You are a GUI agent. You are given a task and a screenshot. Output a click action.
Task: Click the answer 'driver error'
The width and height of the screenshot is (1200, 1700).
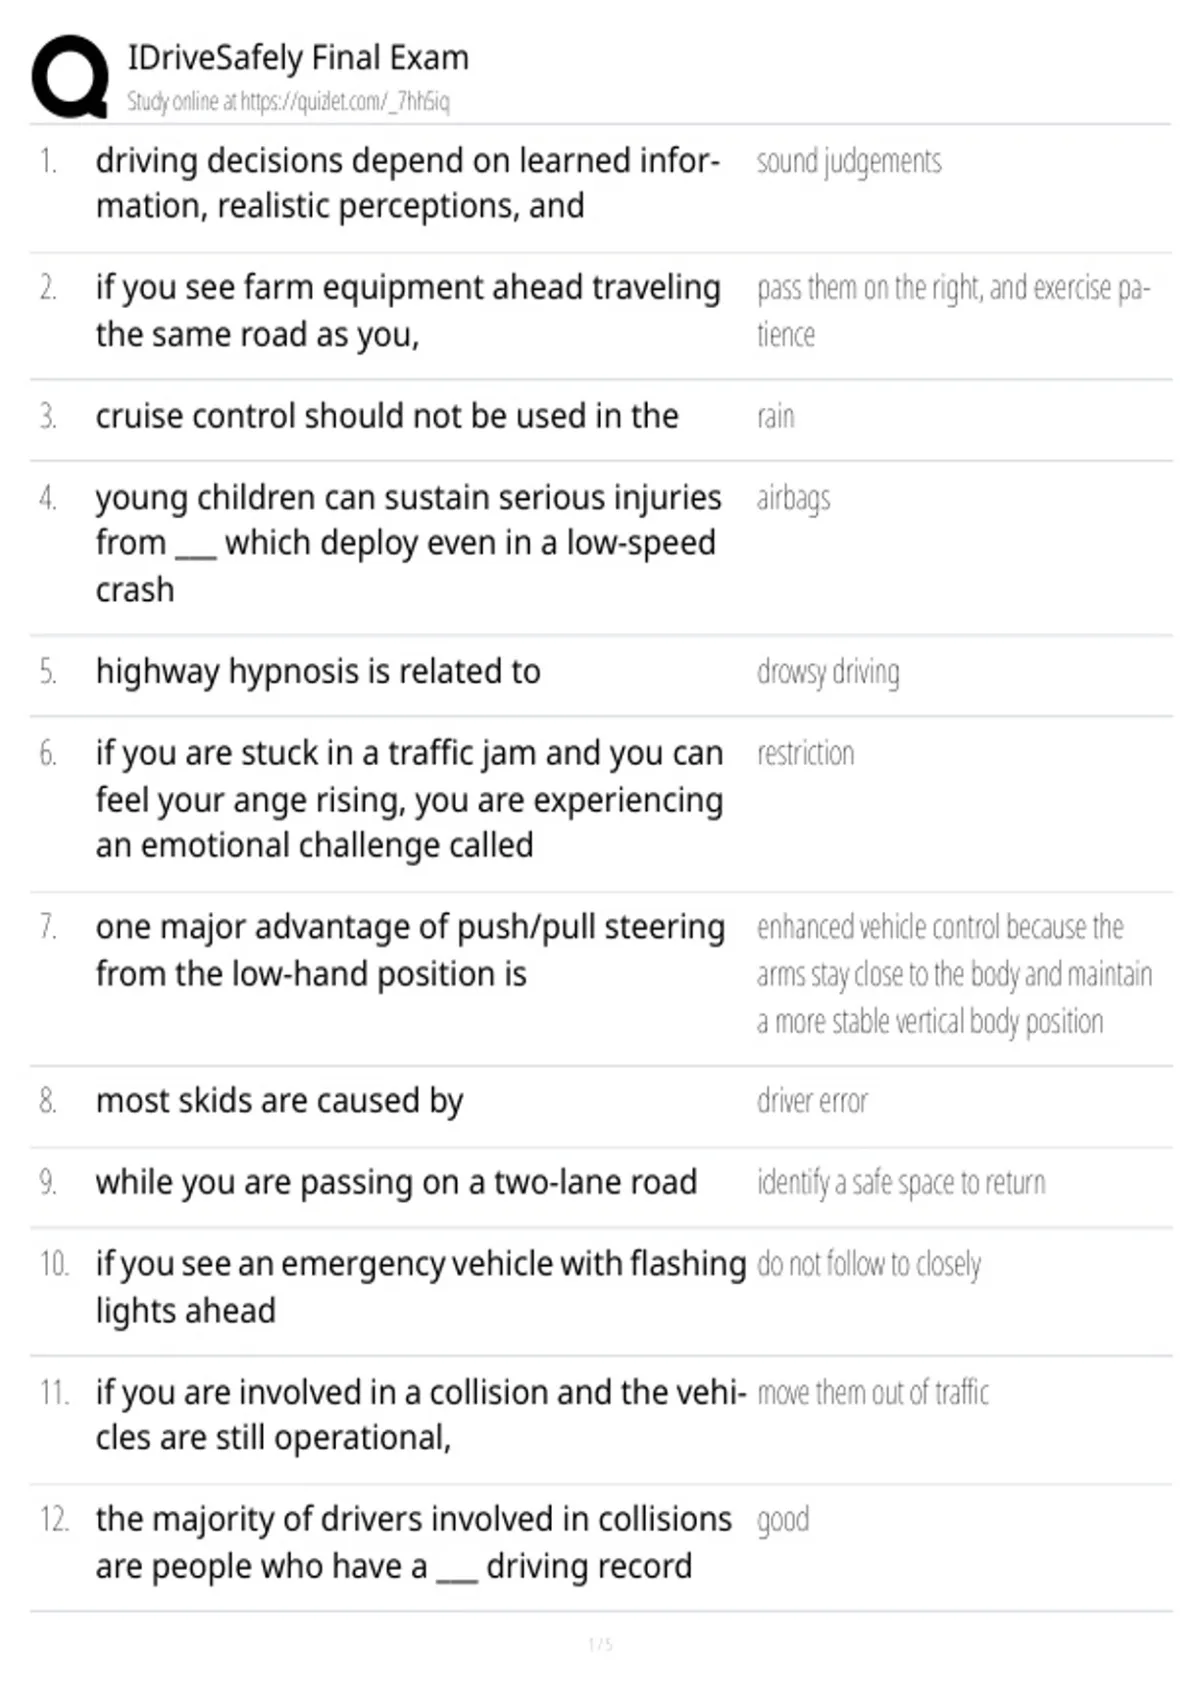click(x=812, y=1101)
